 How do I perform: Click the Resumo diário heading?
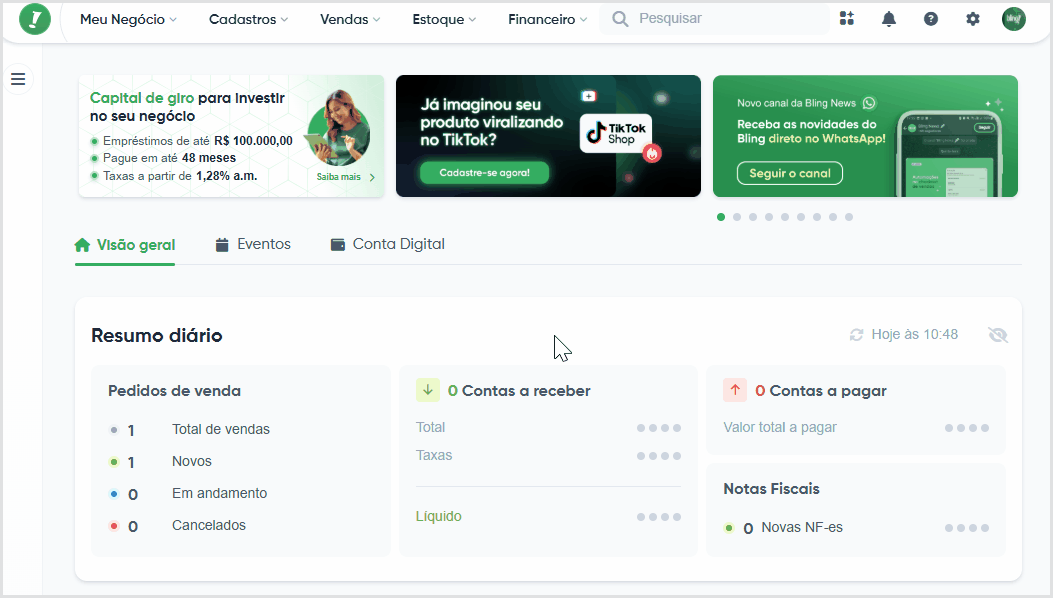(x=156, y=335)
